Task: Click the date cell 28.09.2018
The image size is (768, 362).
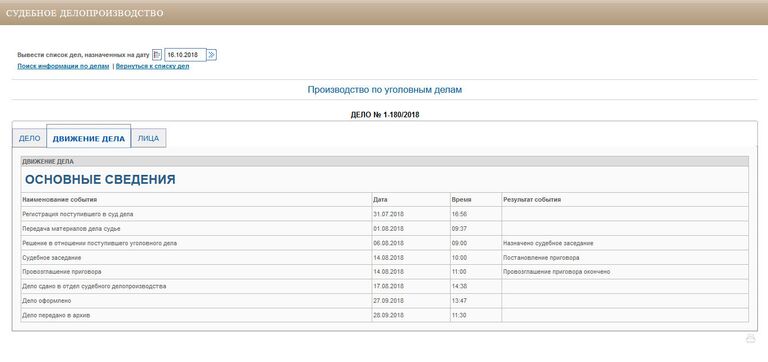Action: tap(411, 315)
